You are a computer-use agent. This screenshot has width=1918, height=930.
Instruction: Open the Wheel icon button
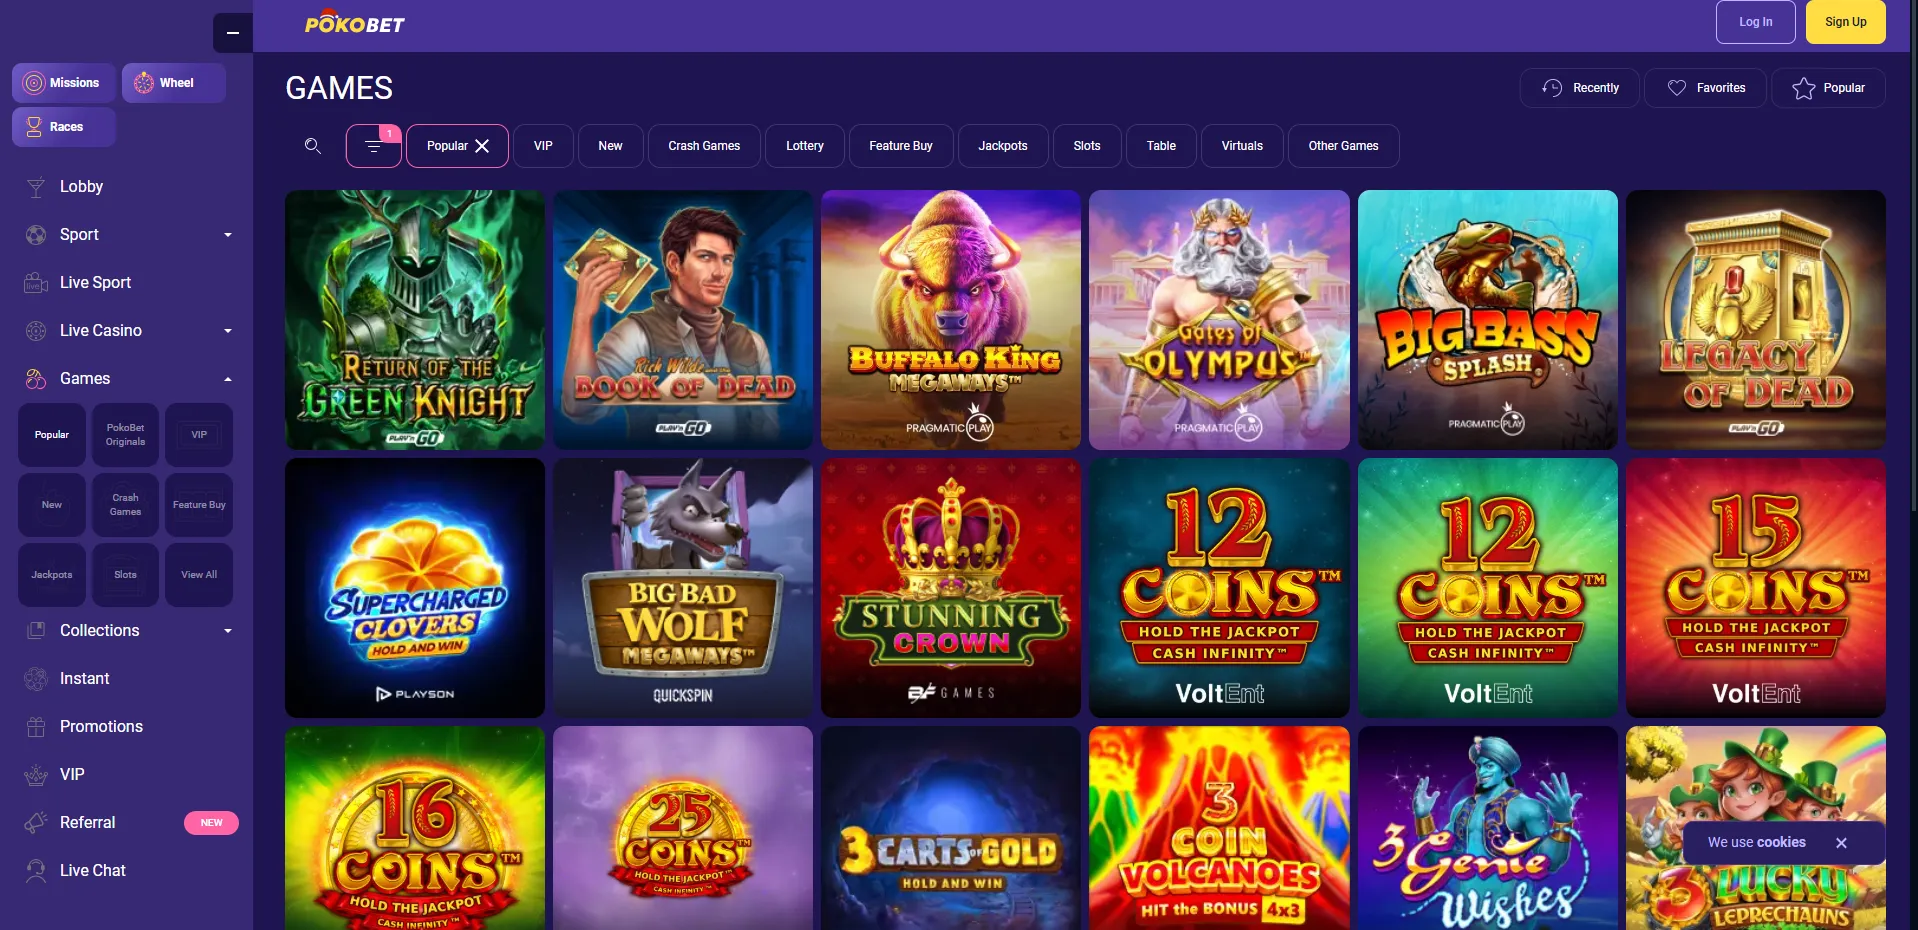(x=144, y=83)
